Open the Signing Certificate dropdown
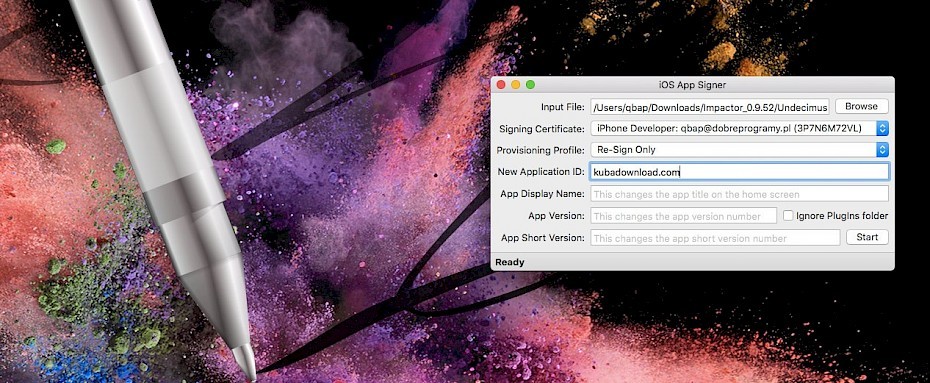 (x=739, y=128)
